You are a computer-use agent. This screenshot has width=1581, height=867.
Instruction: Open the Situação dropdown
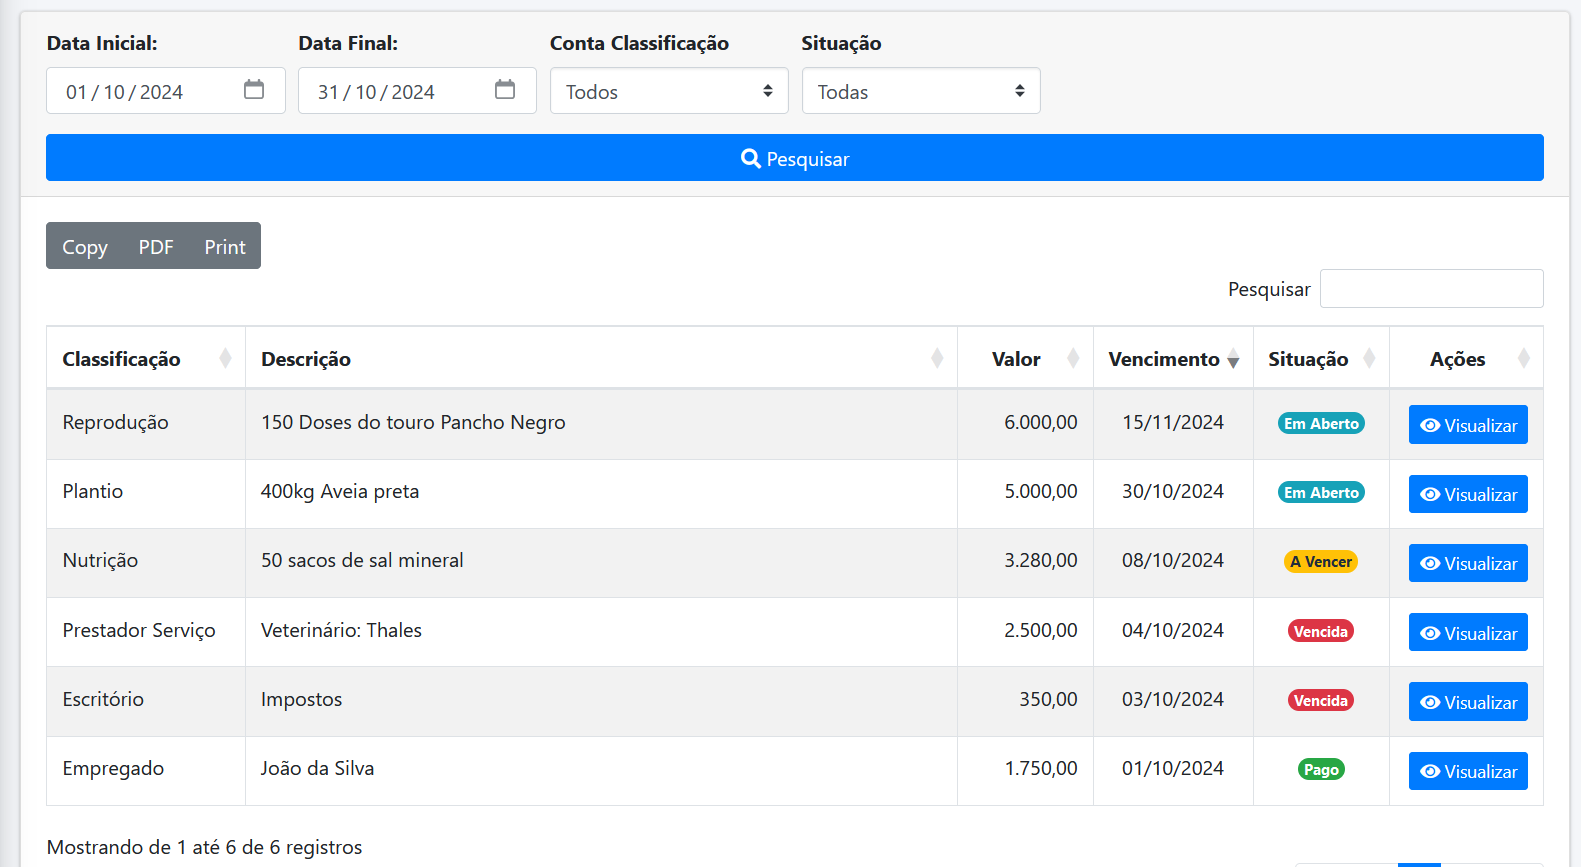point(920,91)
